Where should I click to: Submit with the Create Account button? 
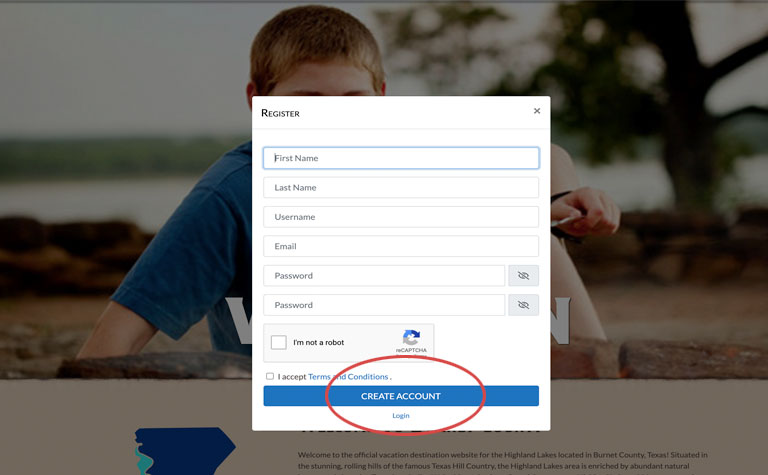(x=401, y=396)
